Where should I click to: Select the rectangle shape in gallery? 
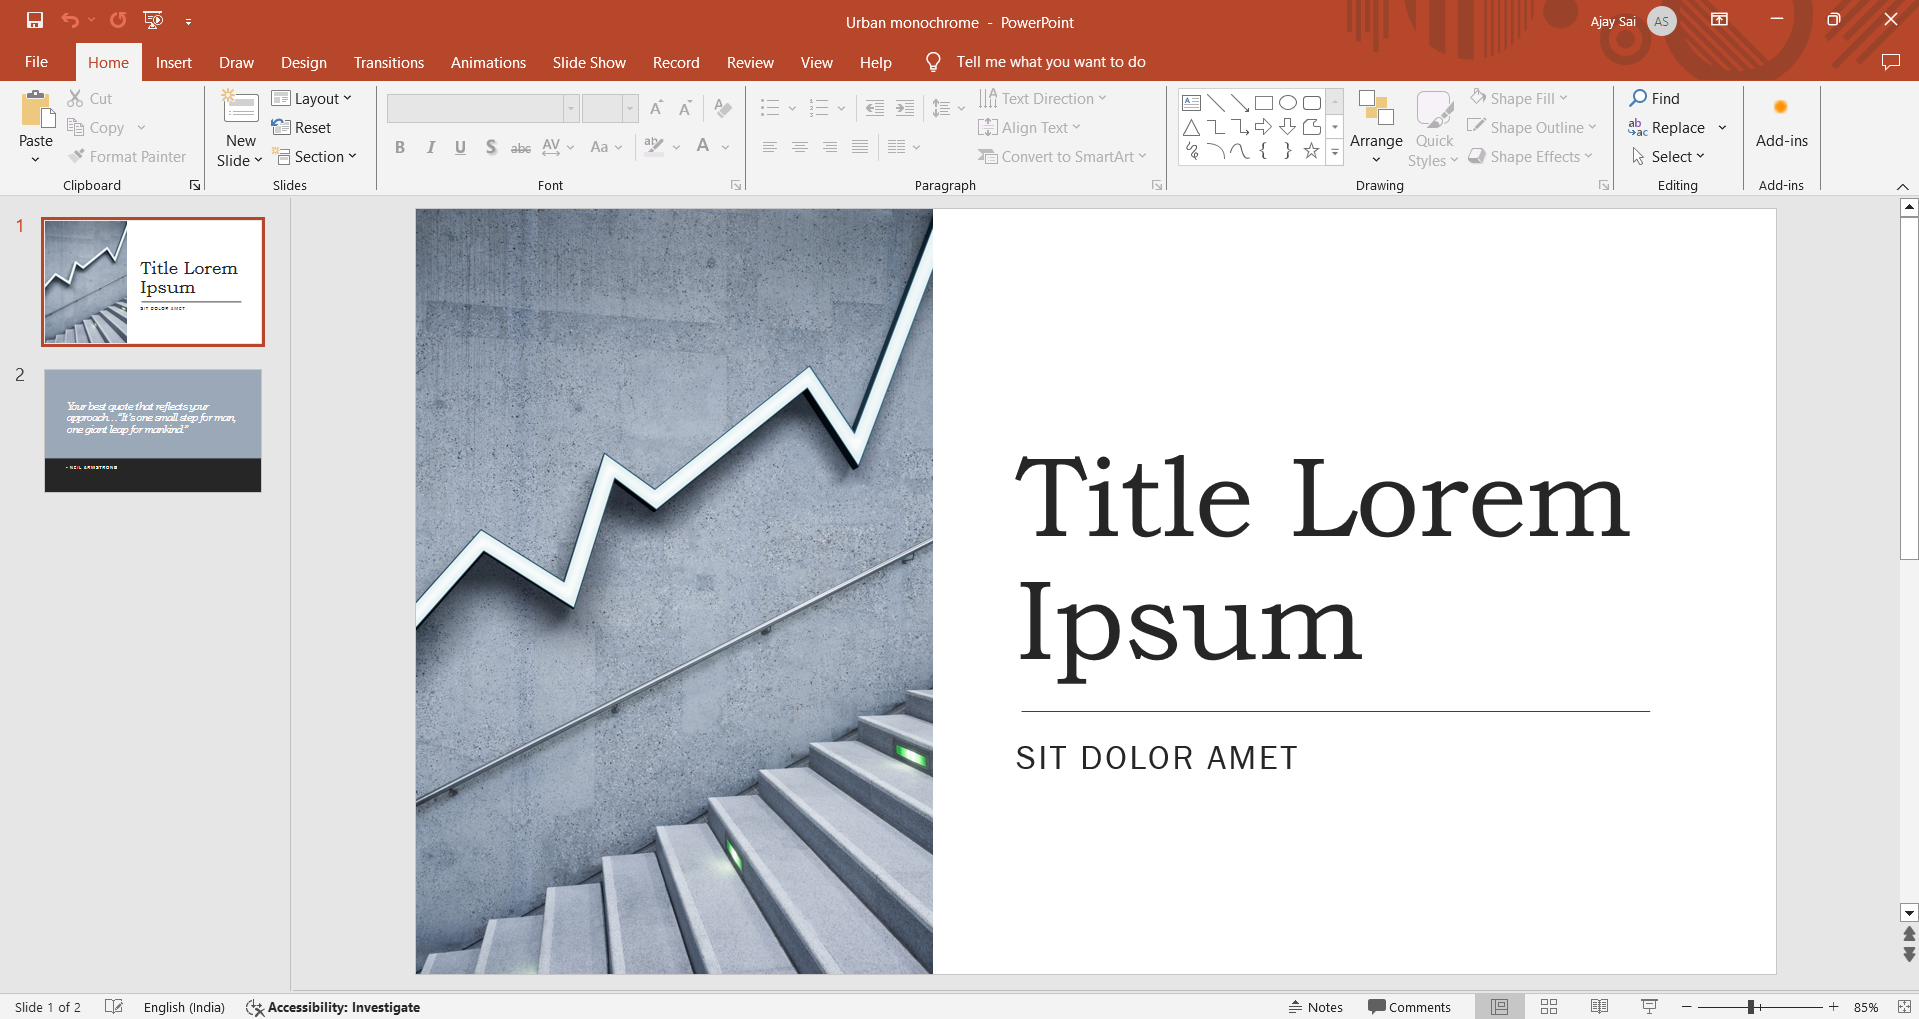1264,103
